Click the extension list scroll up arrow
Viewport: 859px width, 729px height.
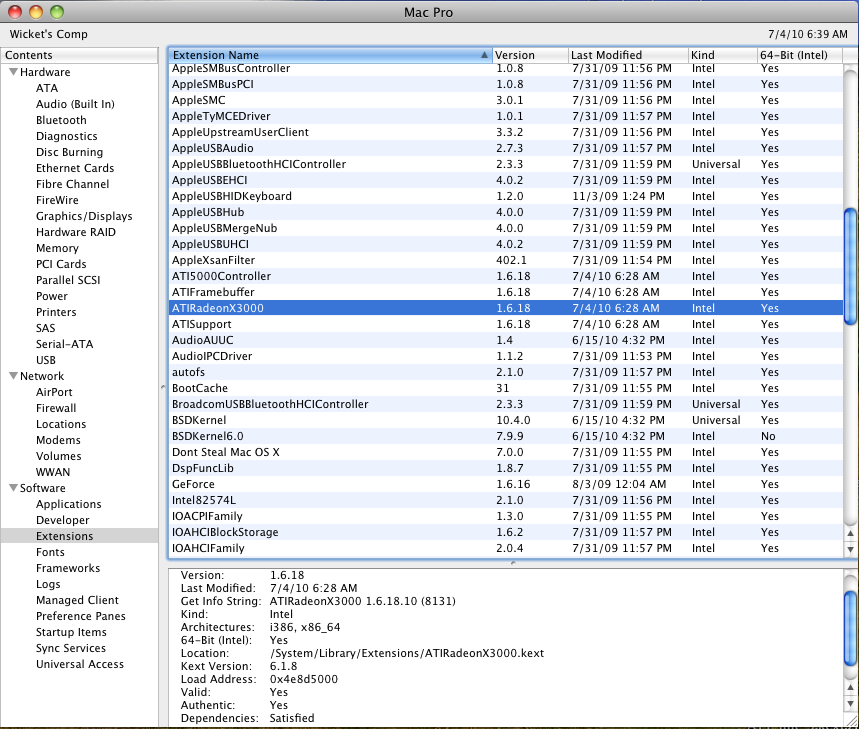point(850,533)
